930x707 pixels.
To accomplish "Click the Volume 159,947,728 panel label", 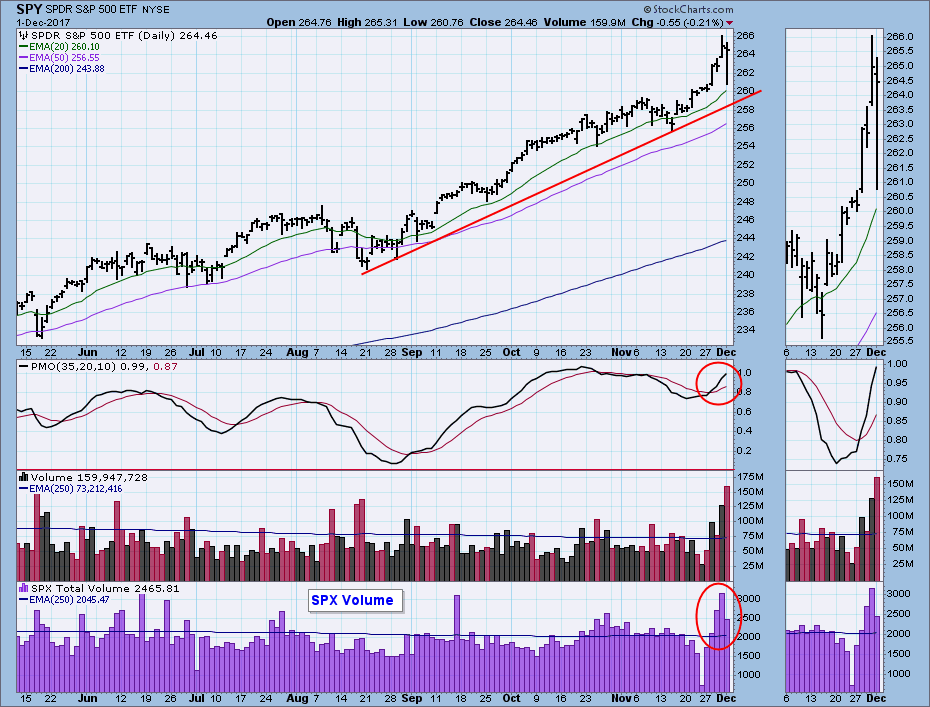I will (89, 477).
